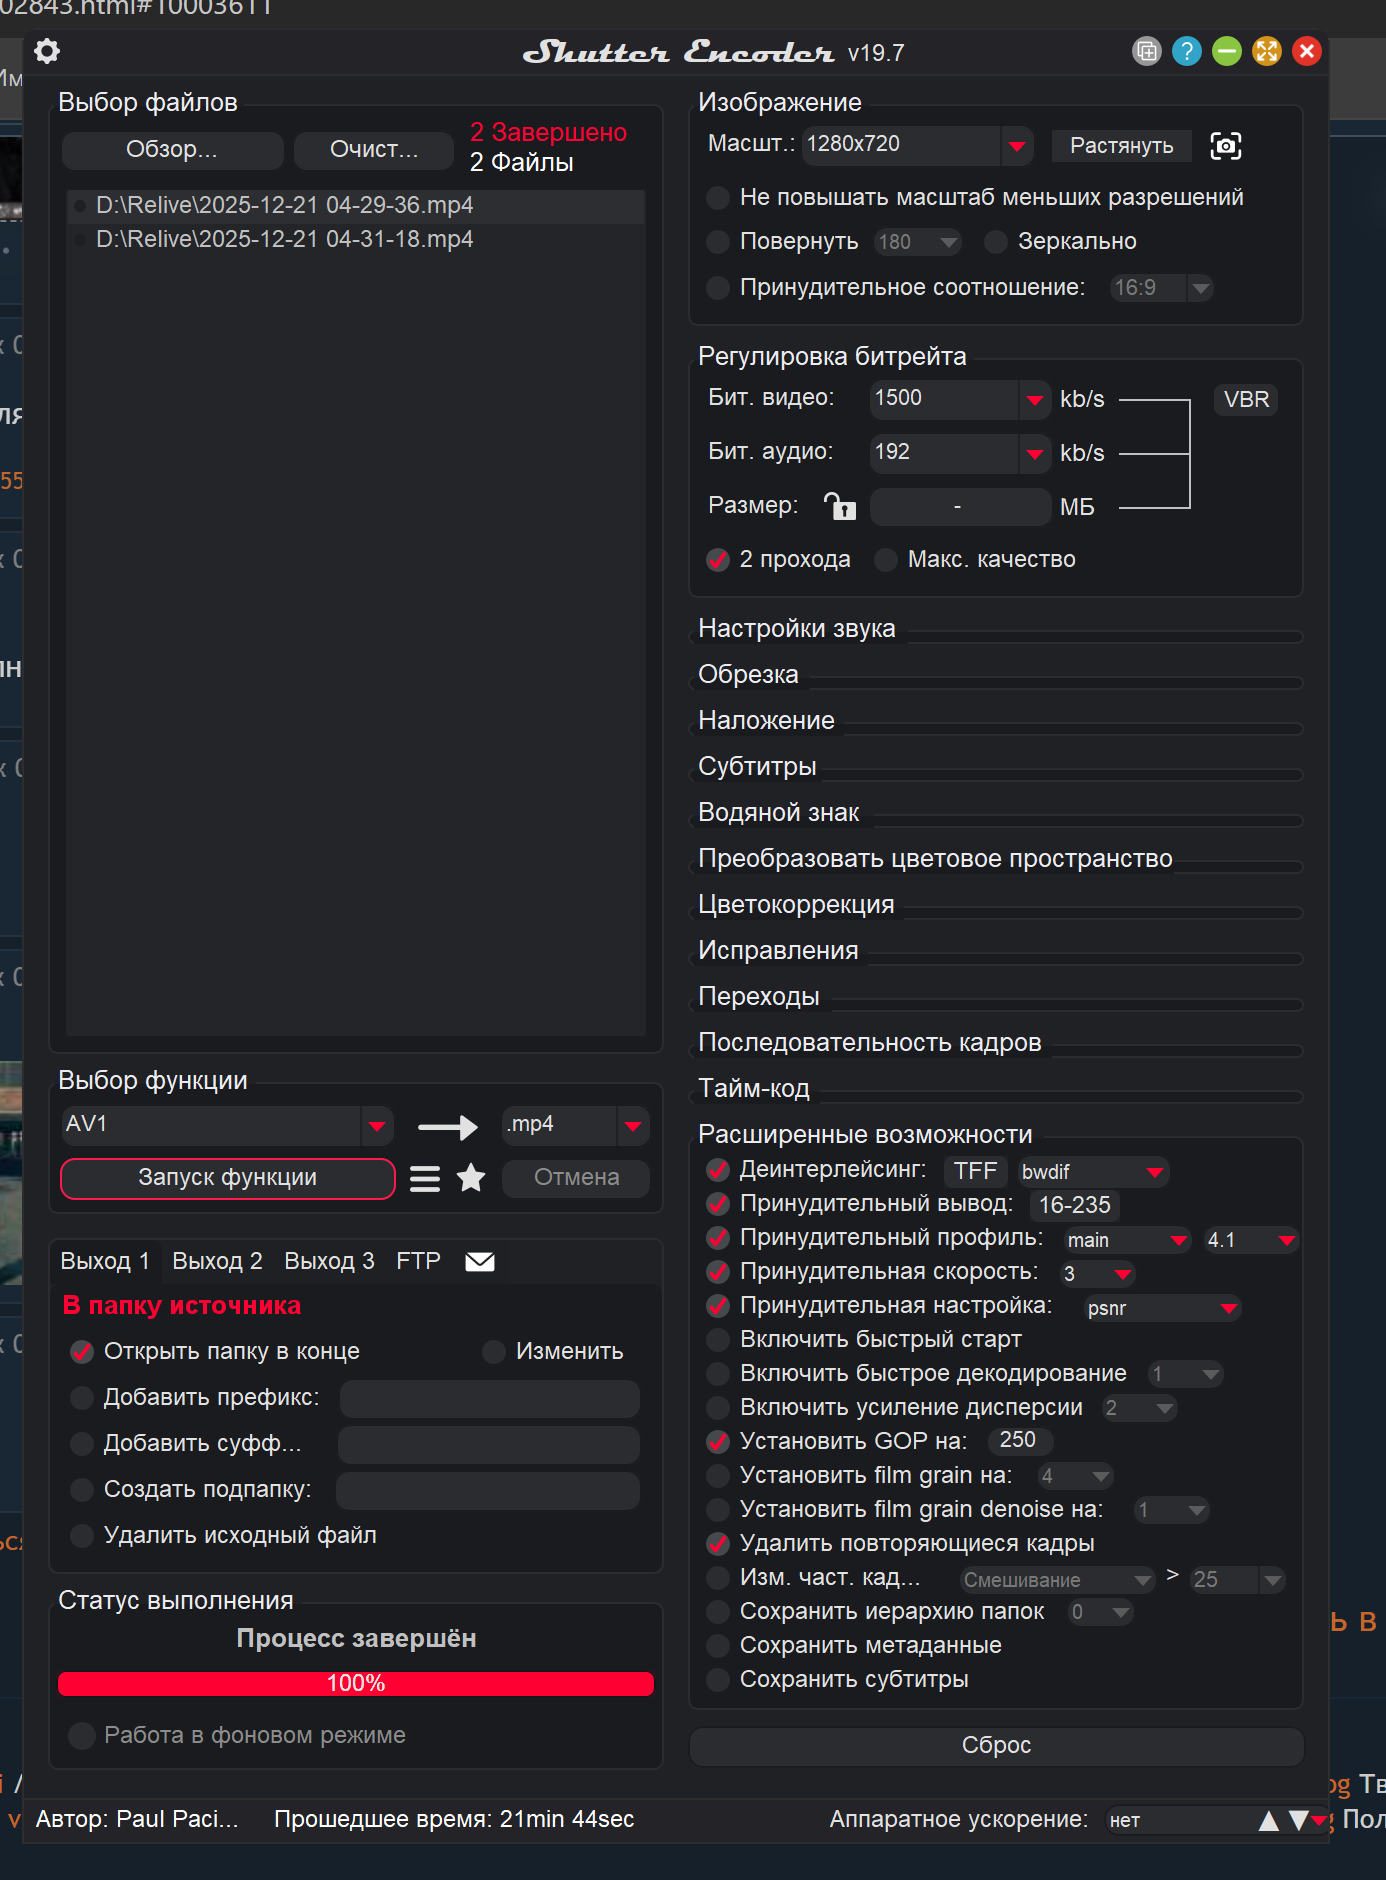Image resolution: width=1386 pixels, height=1880 pixels.
Task: Enable 'Удалить исходный файл'
Action: pyautogui.click(x=82, y=1536)
